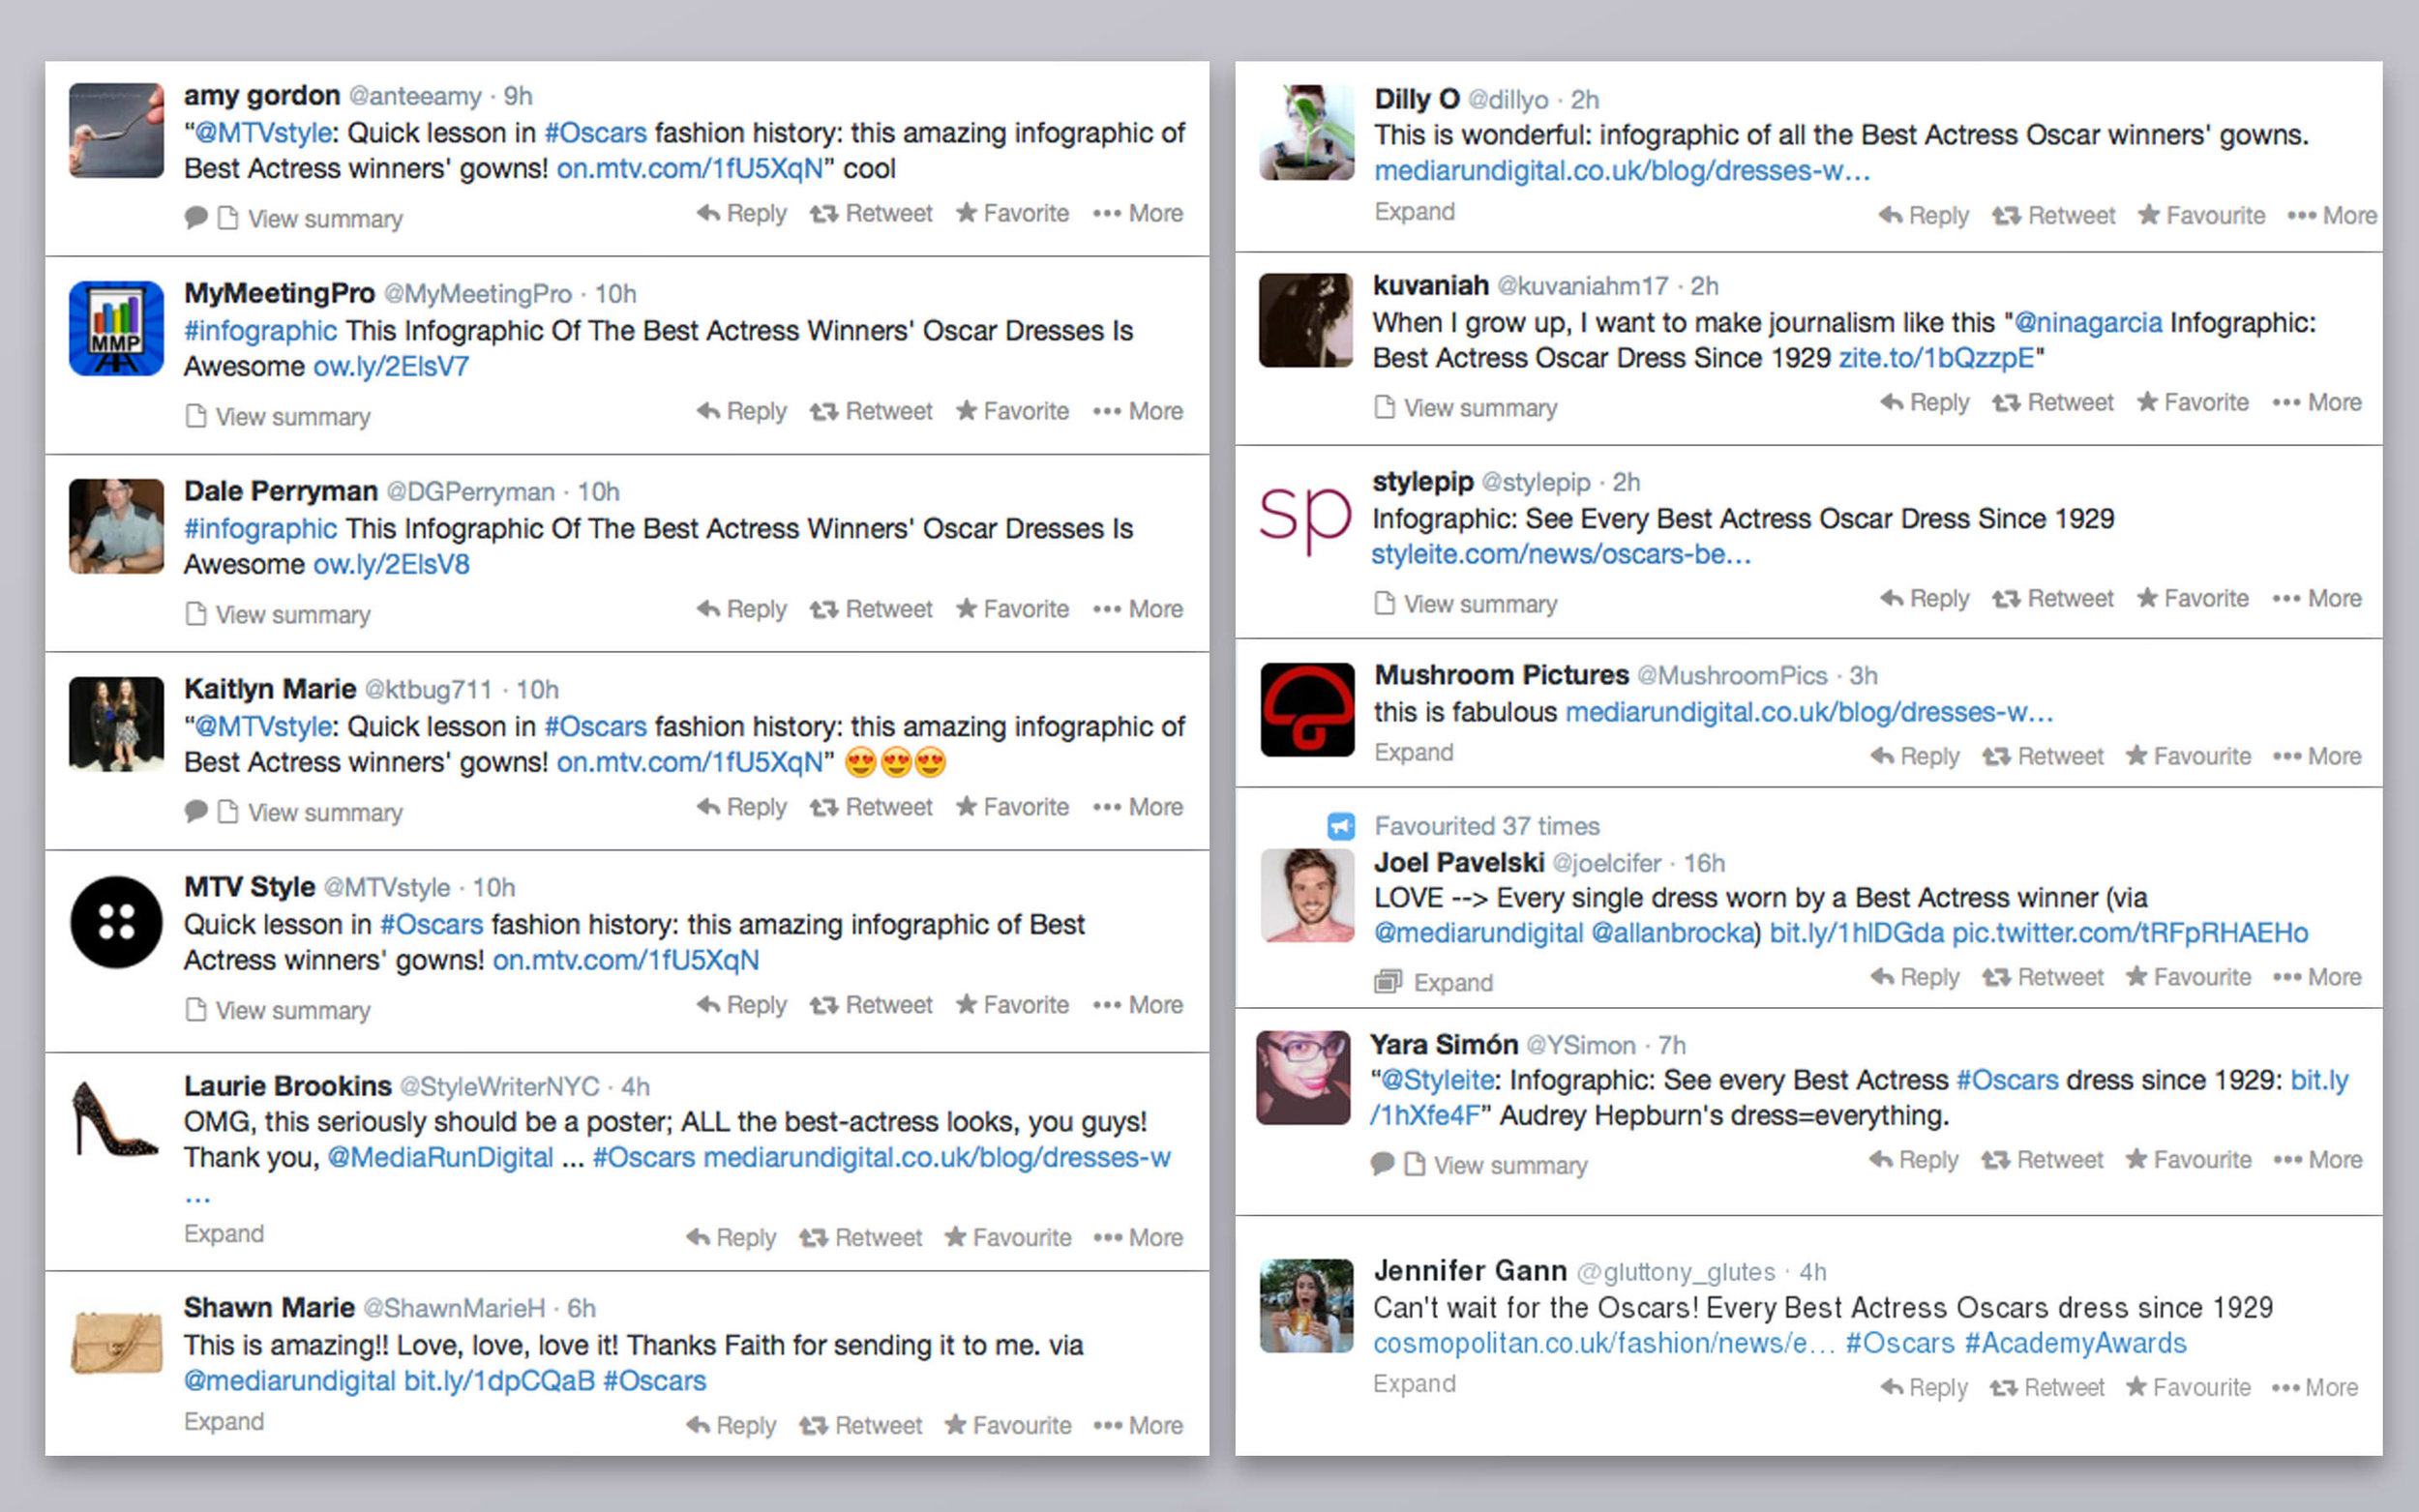Click the Favourited 37 times activity icon
Viewport: 2419px width, 1512px height.
[1341, 826]
